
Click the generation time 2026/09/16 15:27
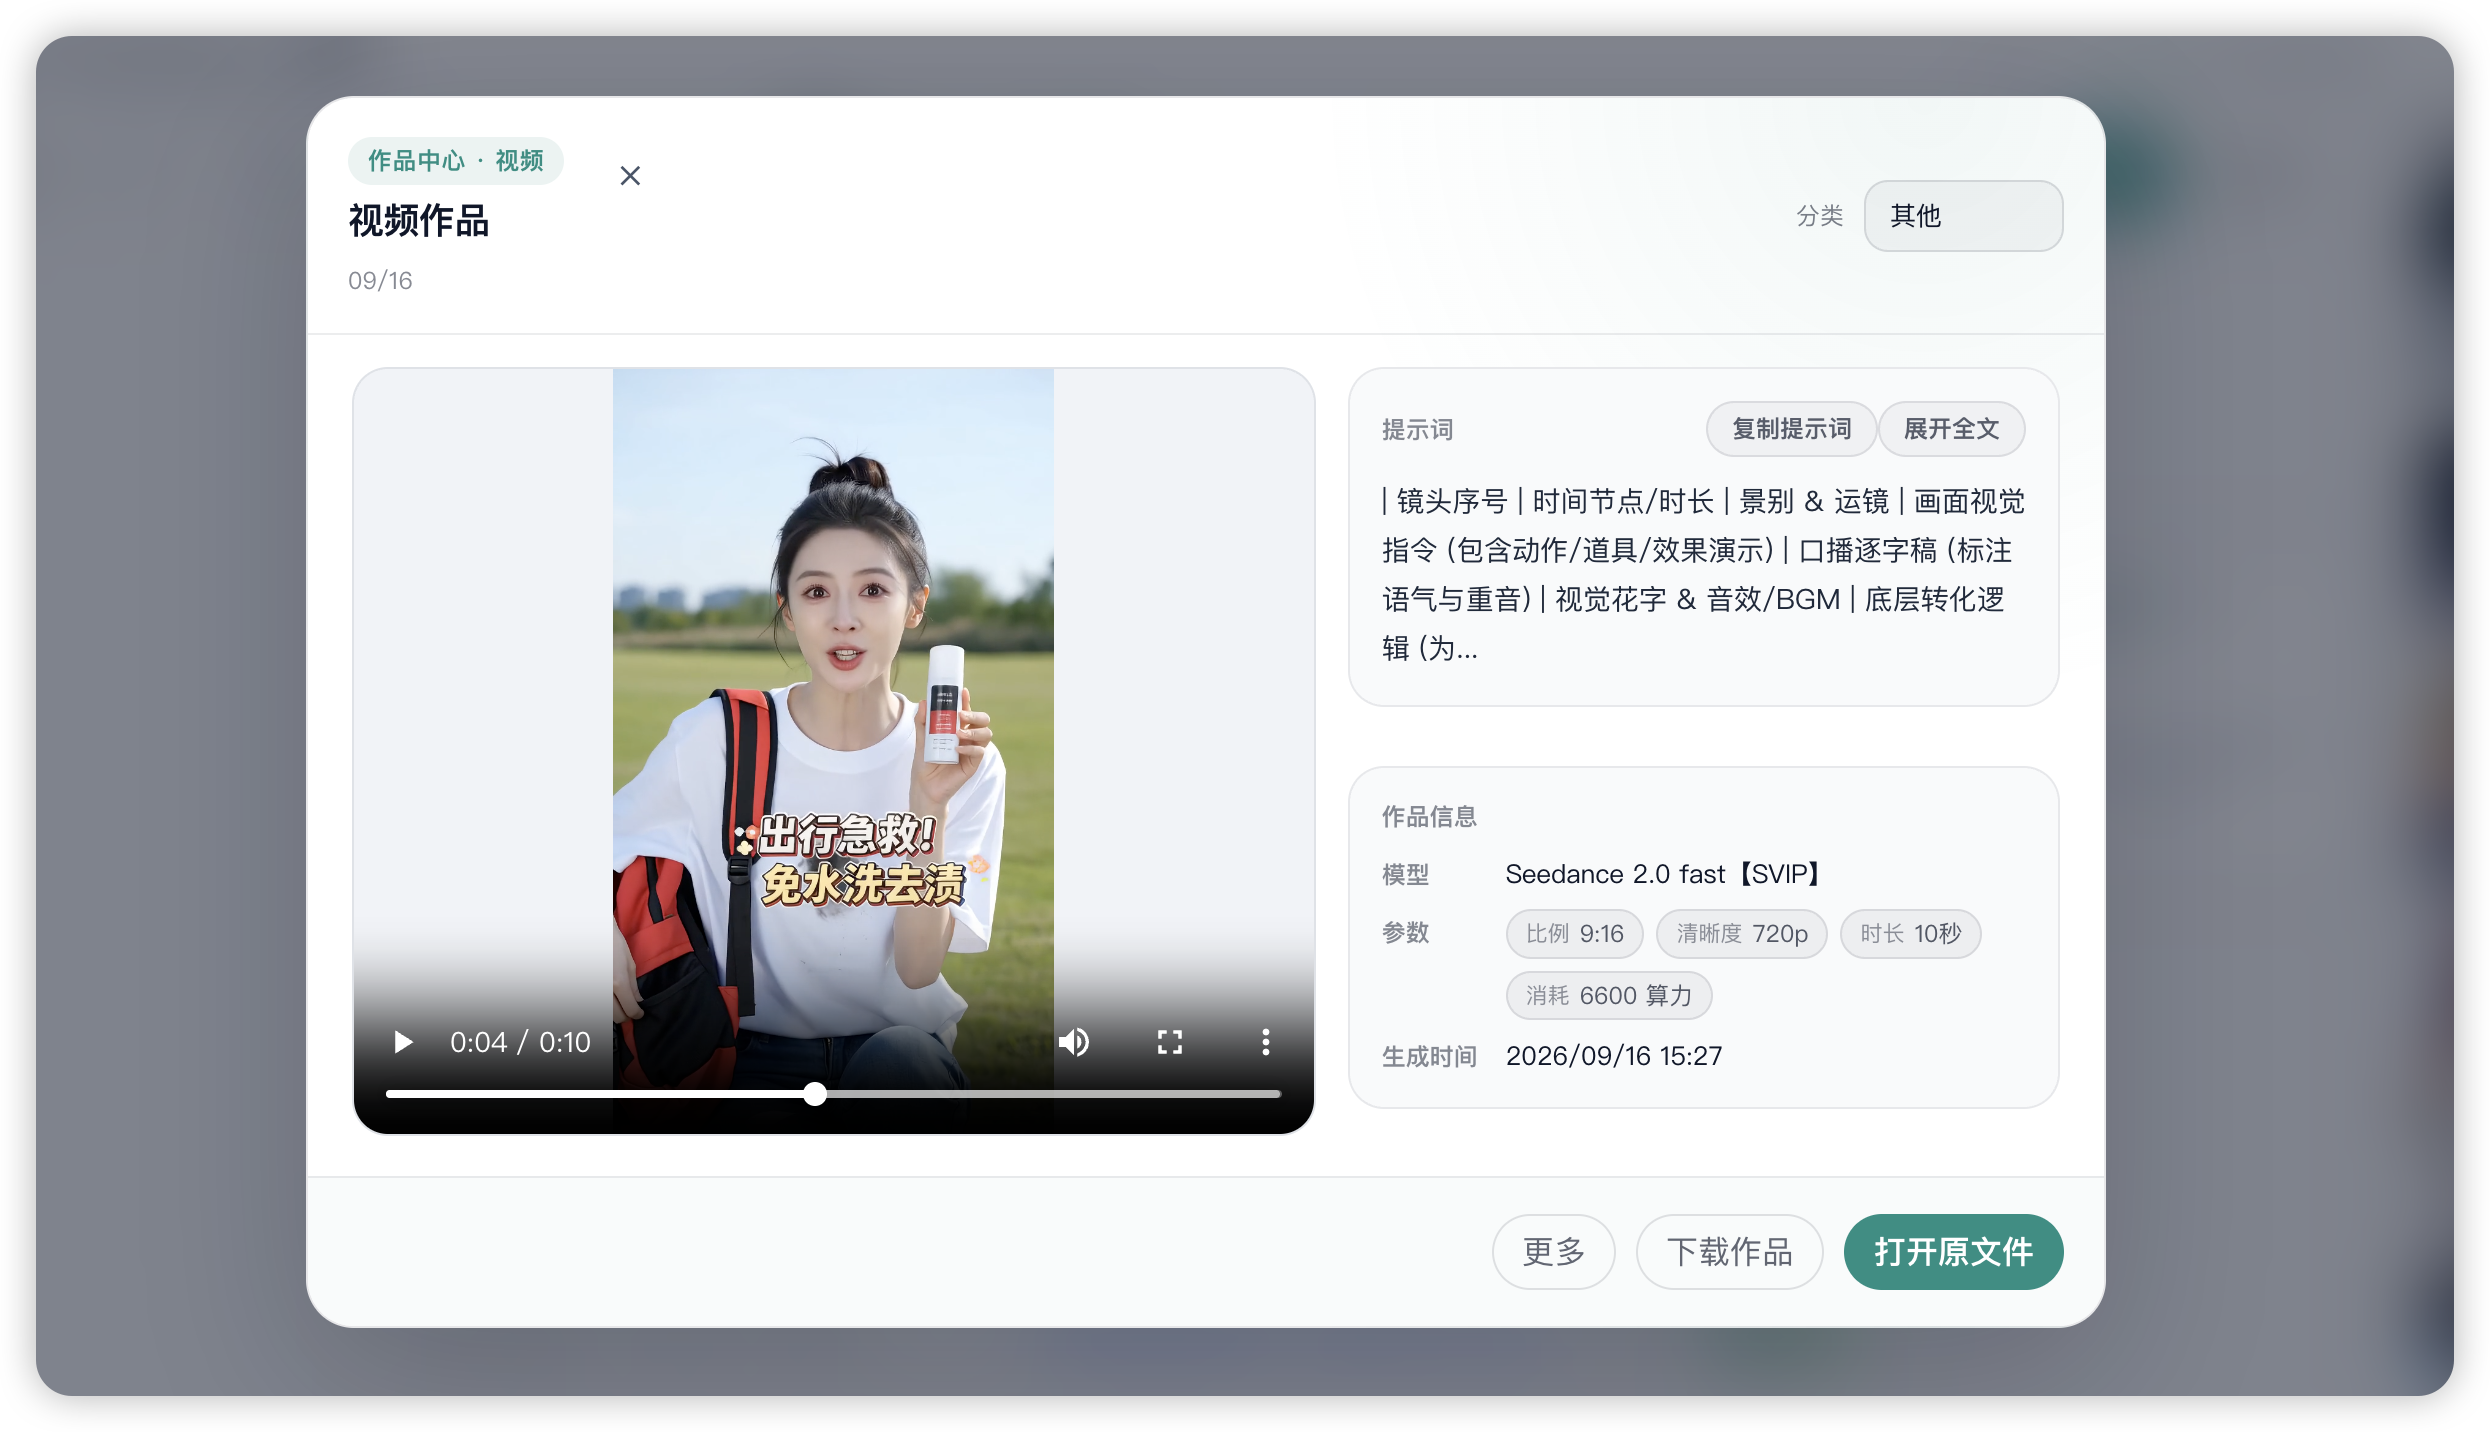pyautogui.click(x=1614, y=1056)
